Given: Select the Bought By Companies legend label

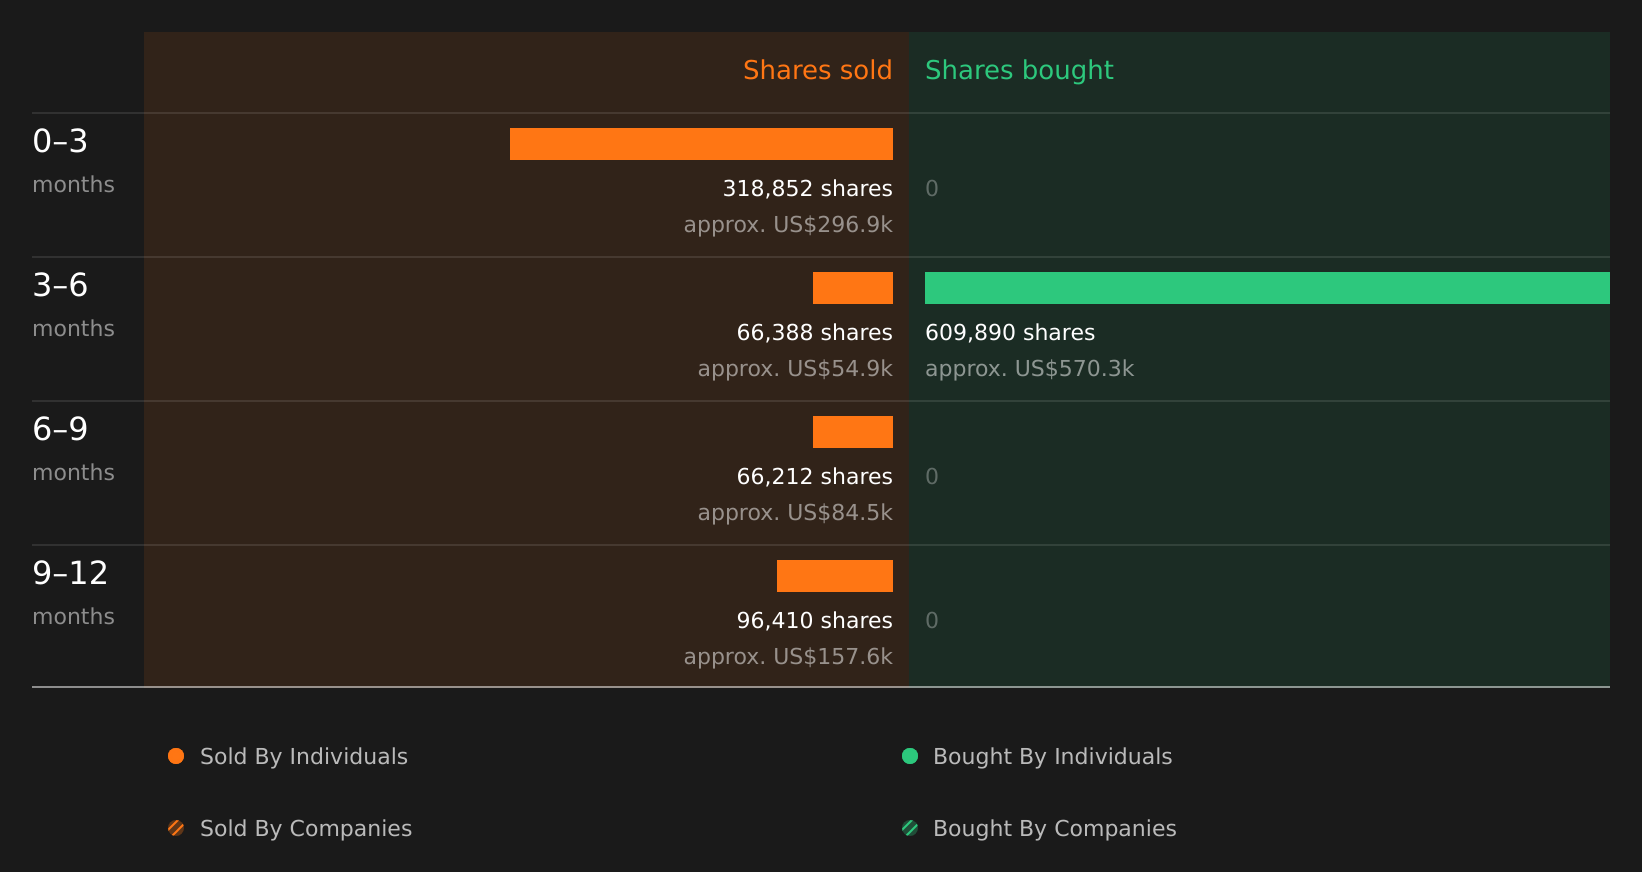Looking at the screenshot, I should point(1055,829).
